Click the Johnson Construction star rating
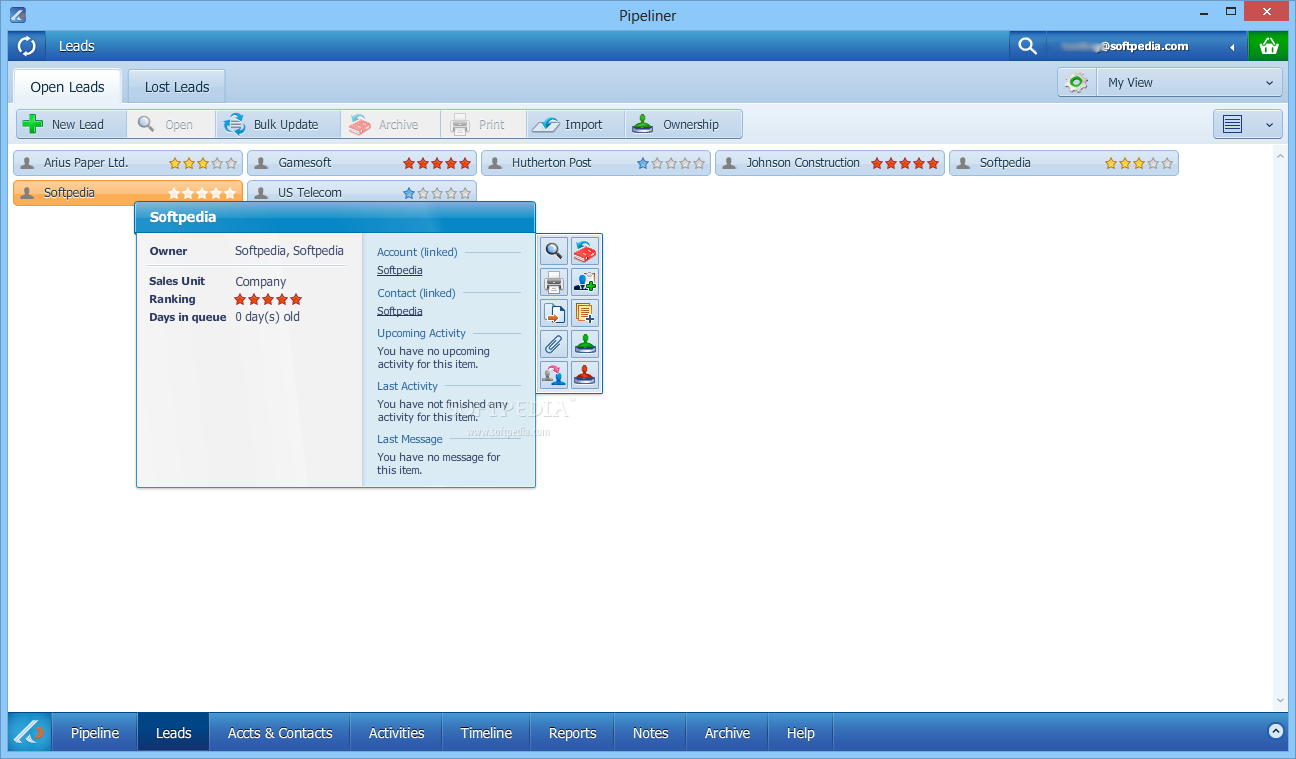Viewport: 1296px width, 759px height. (905, 163)
